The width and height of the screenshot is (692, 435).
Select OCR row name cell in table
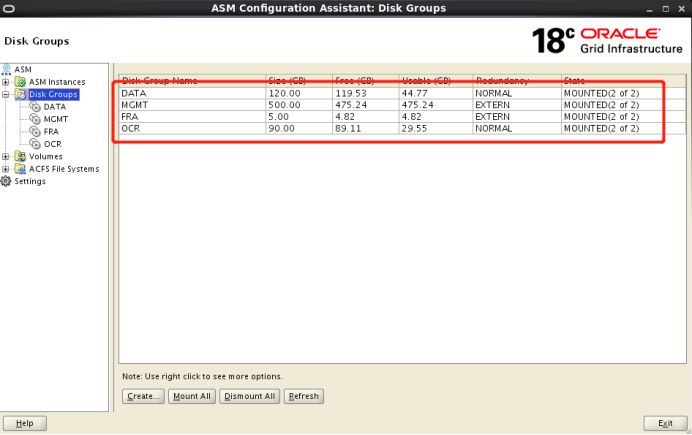click(192, 128)
